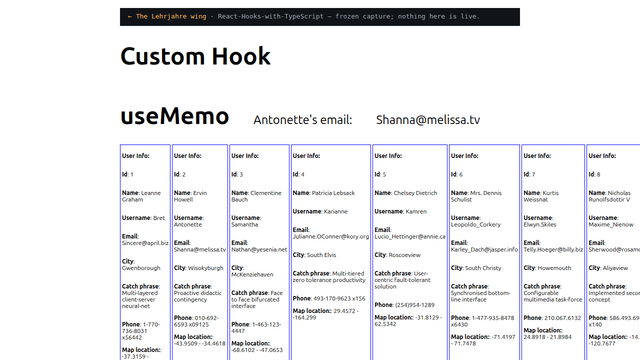
Task: Click username 'Maxime_Nienow'
Action: click(611, 224)
